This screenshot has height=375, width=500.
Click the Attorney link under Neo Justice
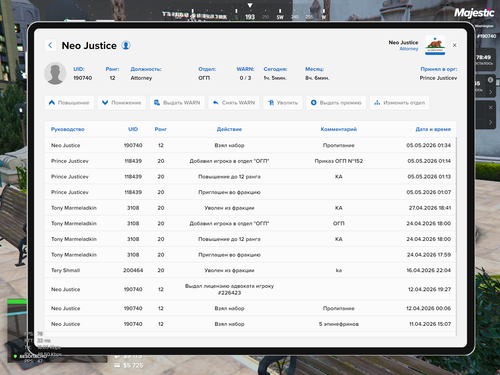point(409,49)
